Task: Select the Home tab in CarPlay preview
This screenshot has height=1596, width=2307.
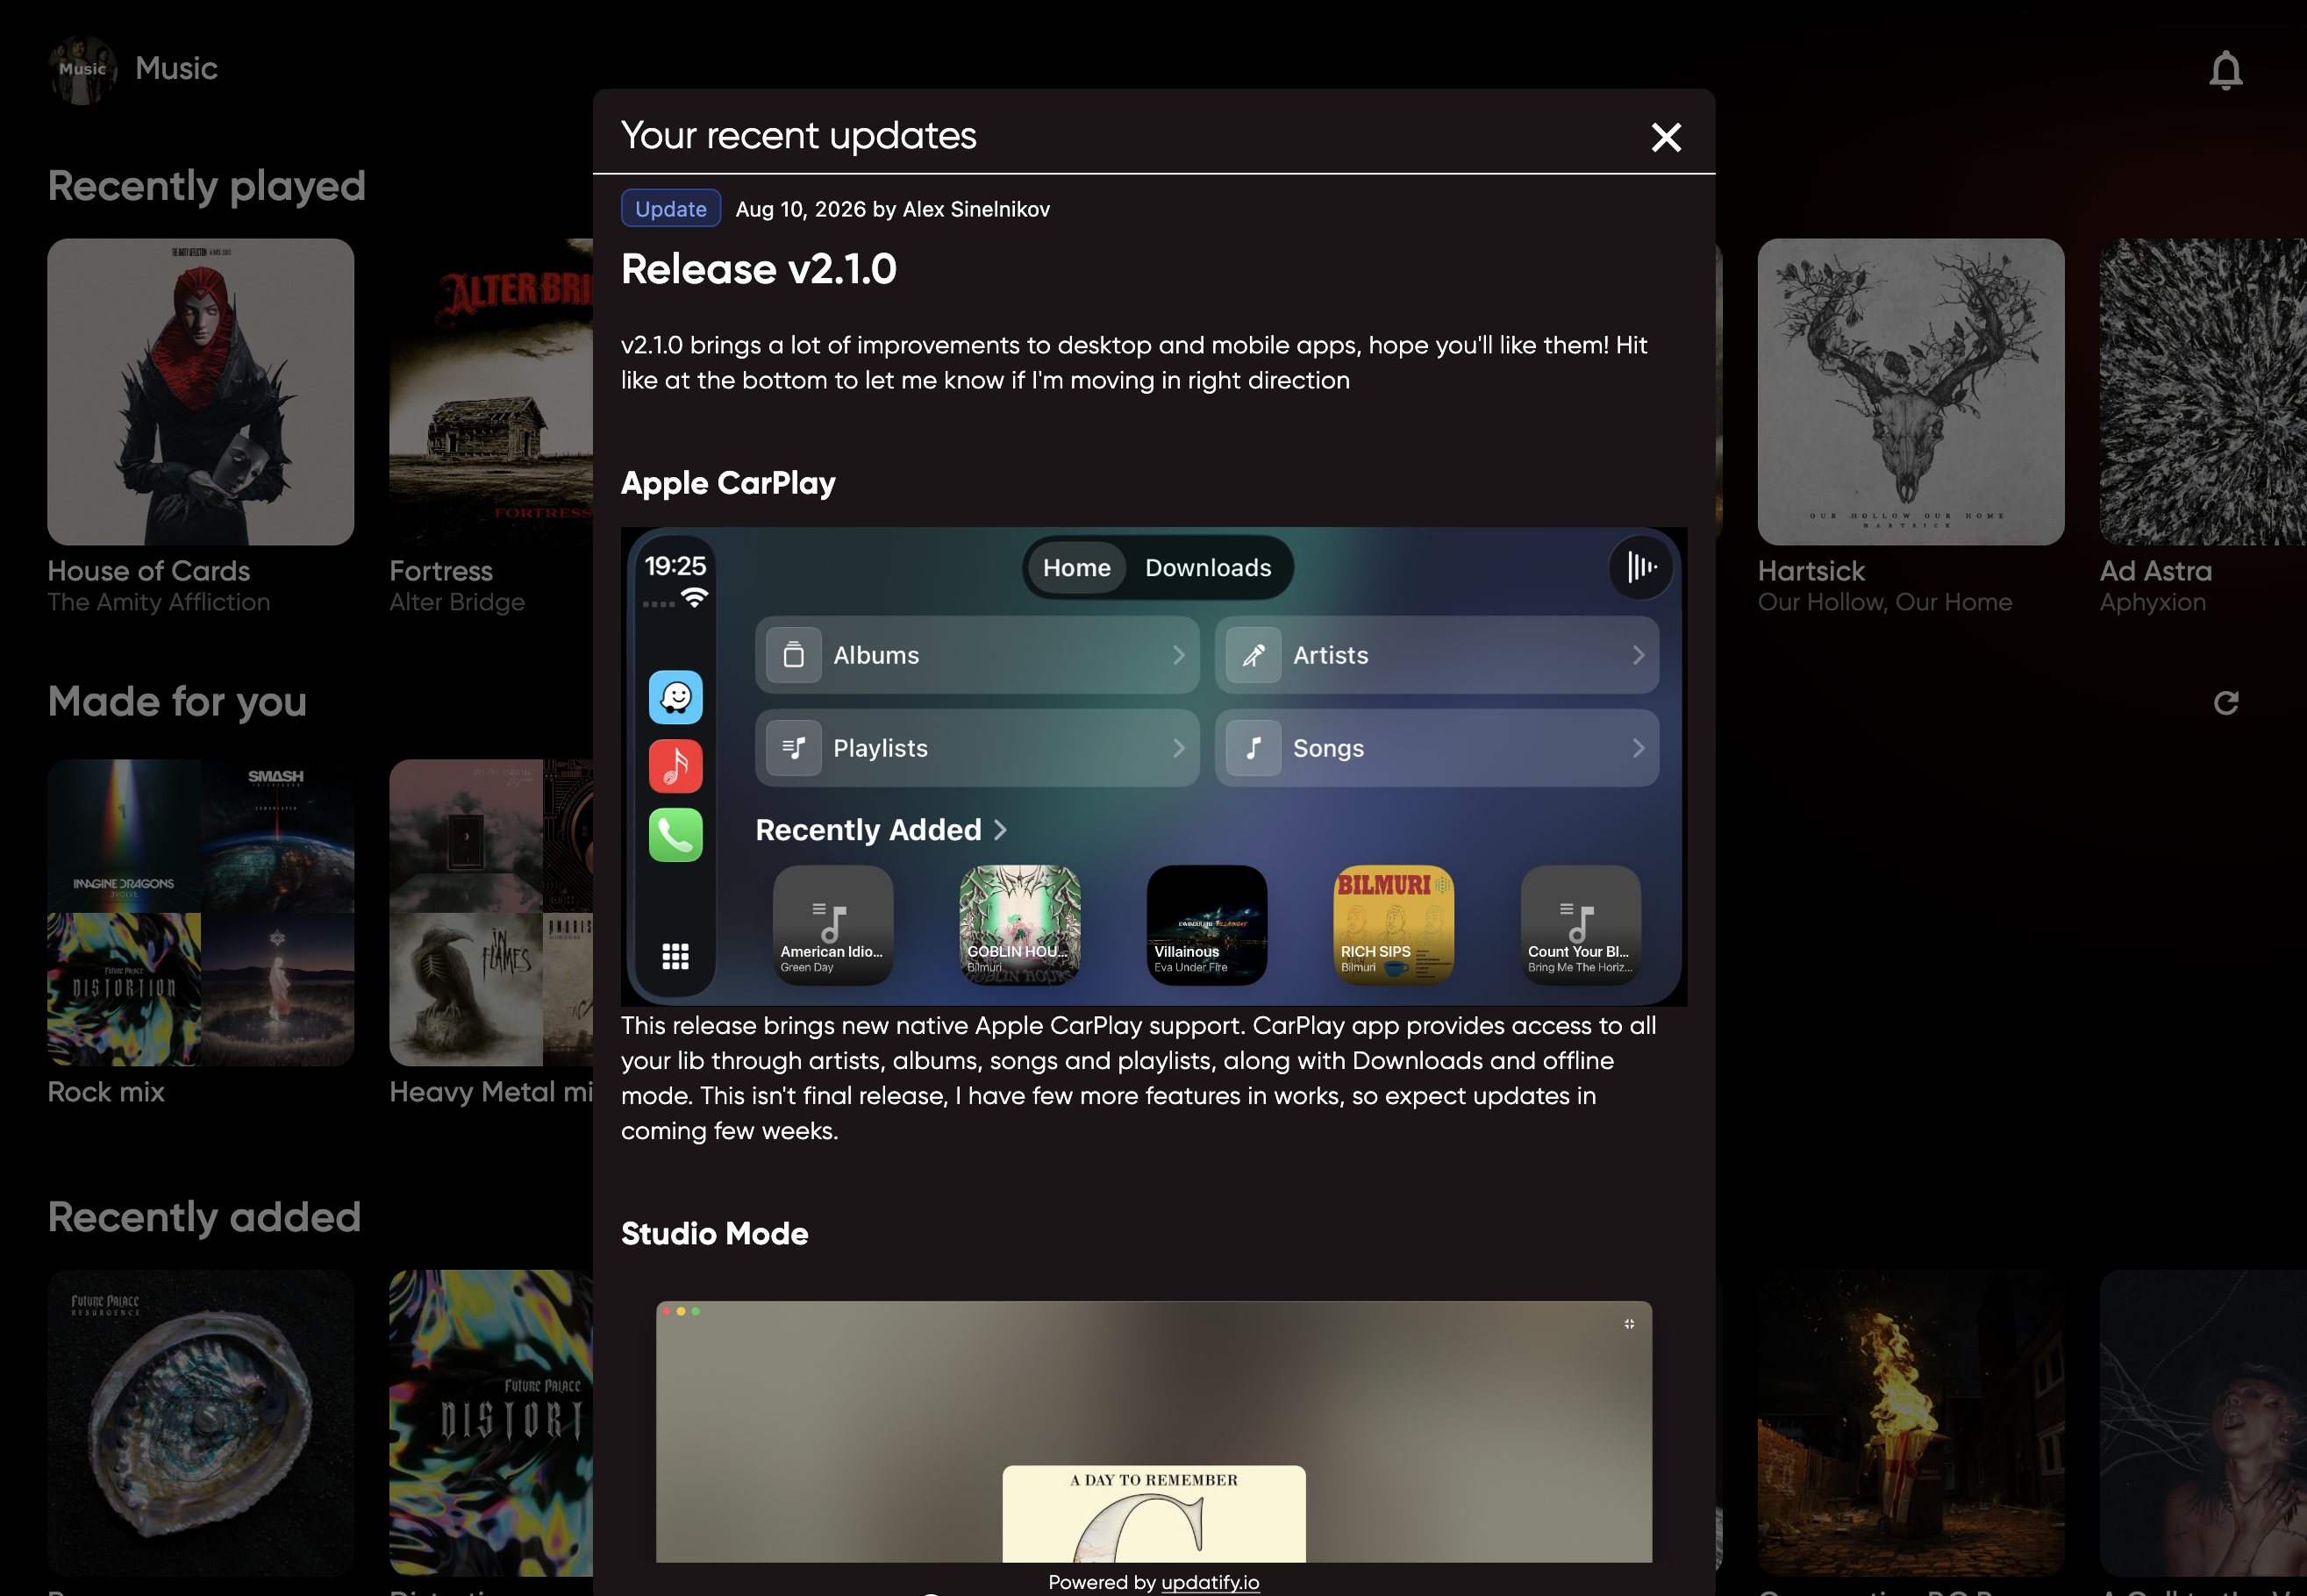Action: coord(1076,568)
